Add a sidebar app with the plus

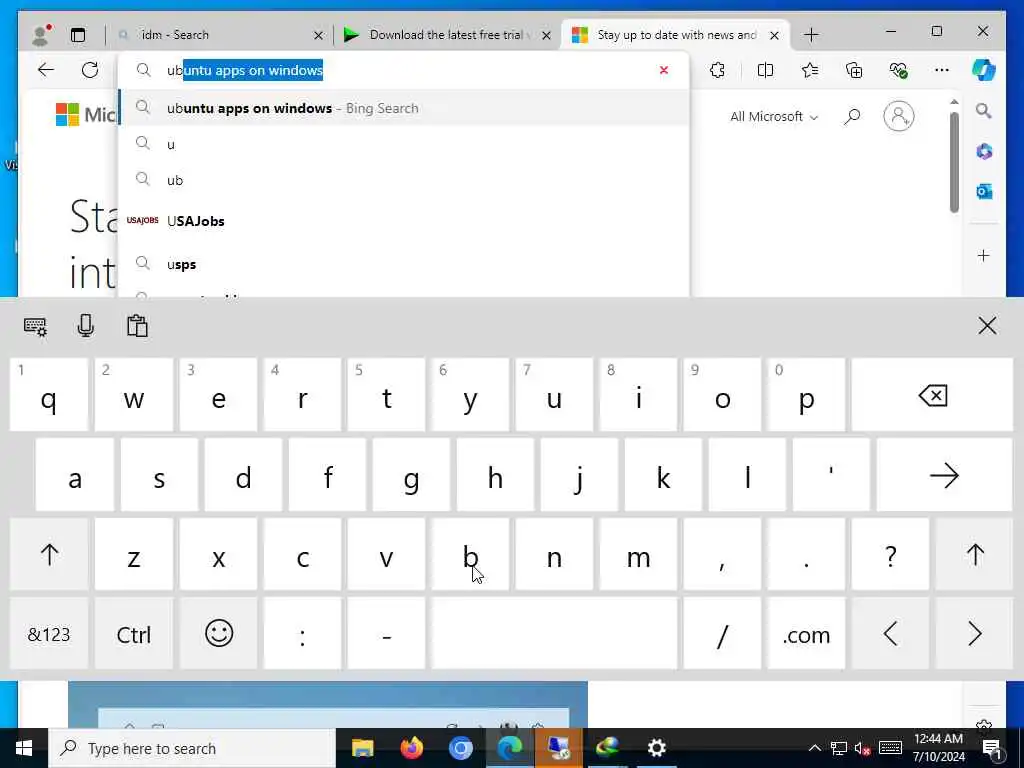point(984,255)
